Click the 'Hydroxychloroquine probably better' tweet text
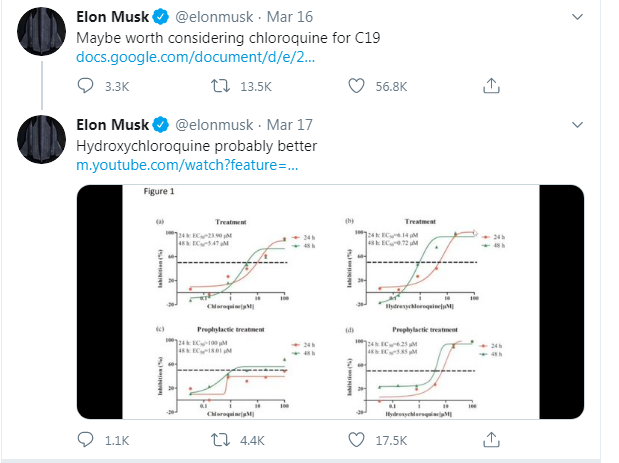The image size is (619, 463). coord(197,145)
